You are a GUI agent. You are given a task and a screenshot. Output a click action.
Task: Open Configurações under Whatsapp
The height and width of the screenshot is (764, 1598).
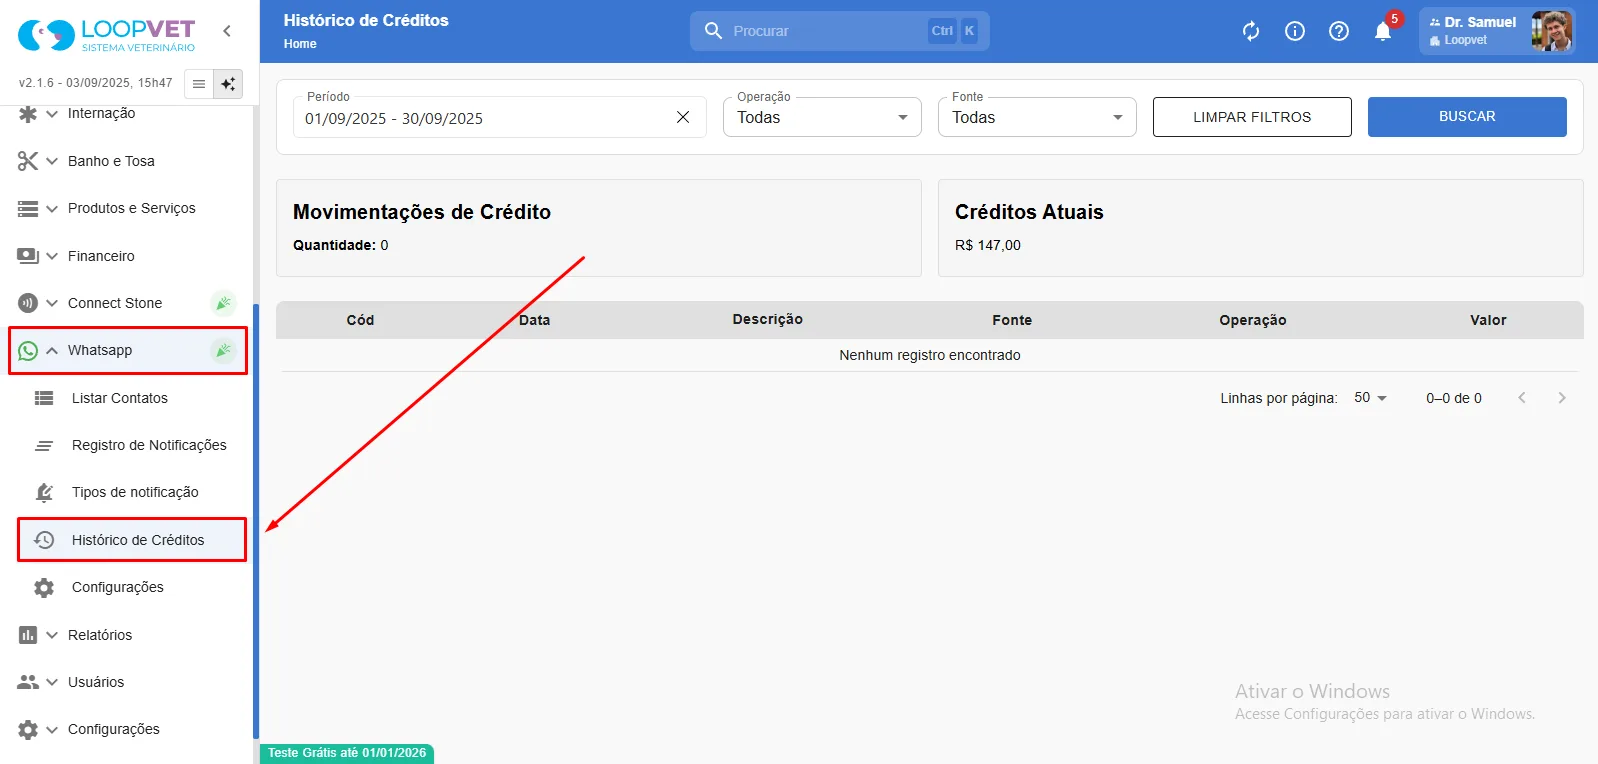click(118, 587)
